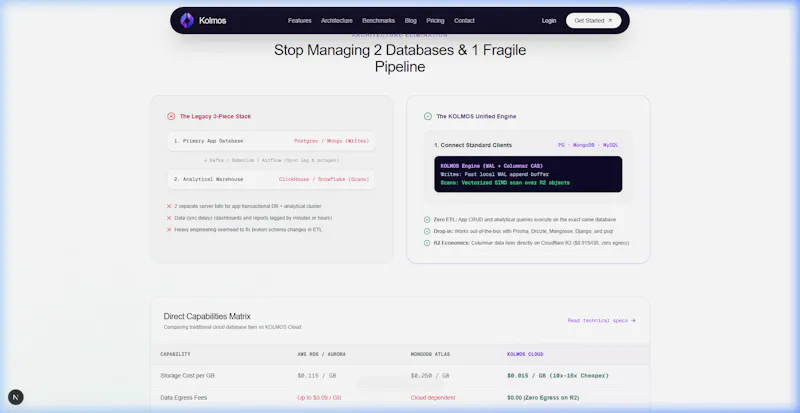Click the X icon next to Data sync delays
The image size is (800, 413).
click(x=169, y=218)
